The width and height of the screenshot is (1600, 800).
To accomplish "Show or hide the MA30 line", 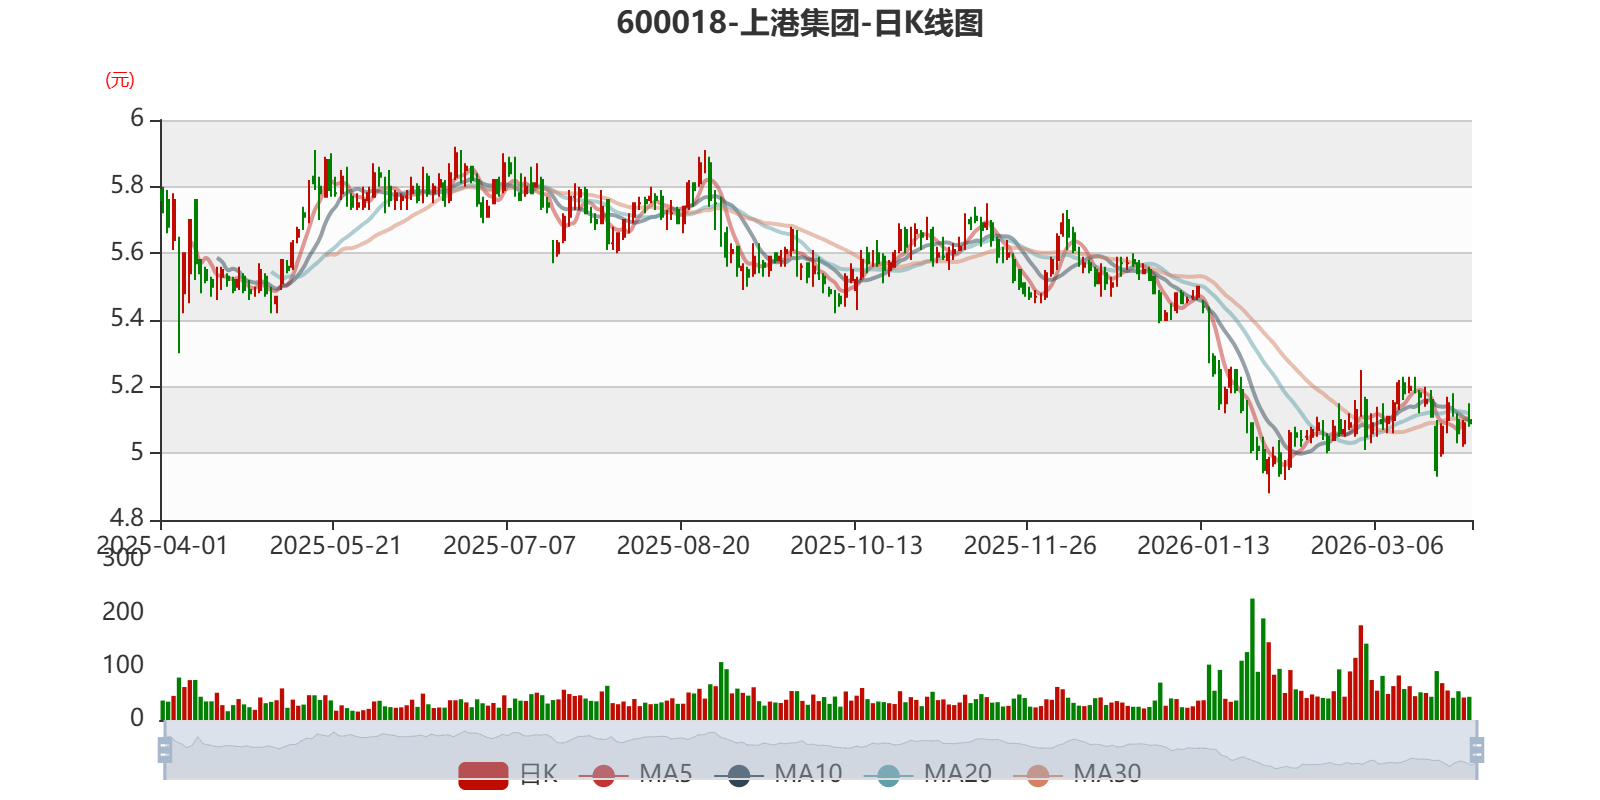I will point(1077,774).
